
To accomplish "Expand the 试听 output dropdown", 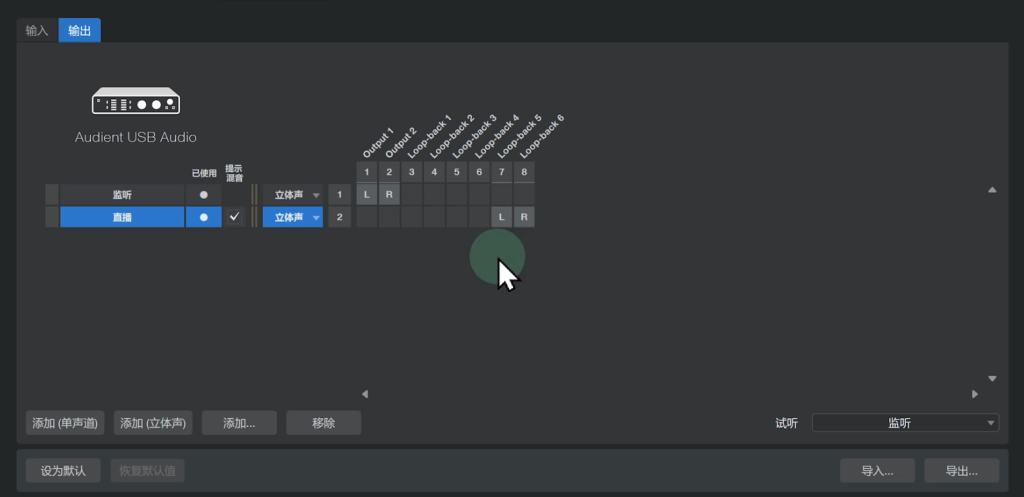I will (905, 423).
